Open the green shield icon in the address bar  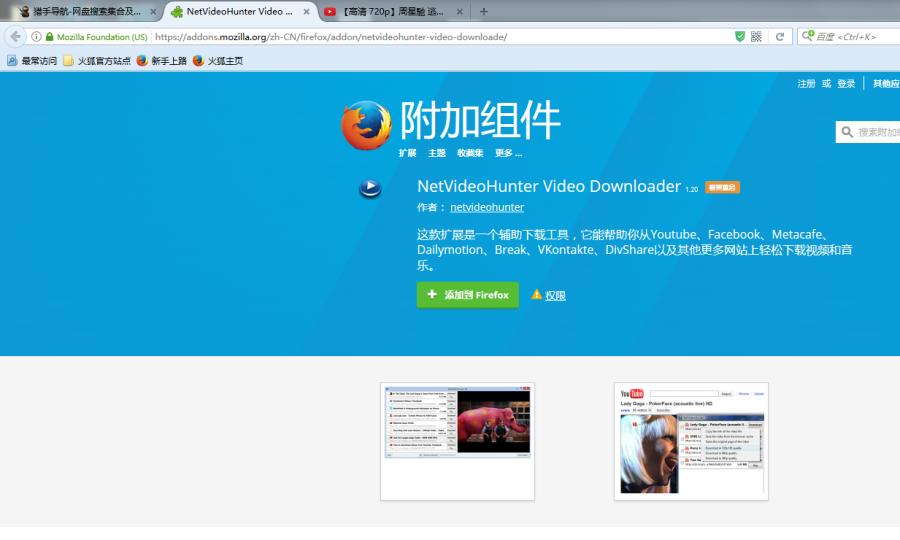(740, 37)
